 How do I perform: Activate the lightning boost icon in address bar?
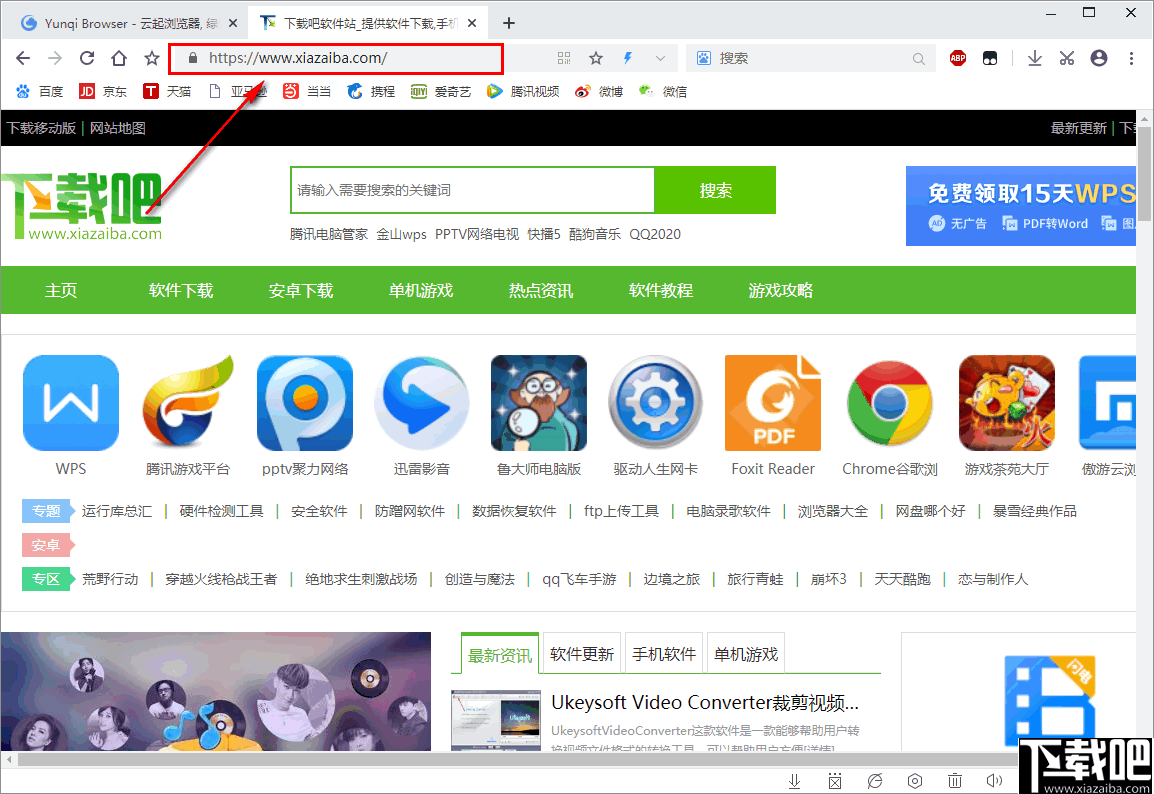coord(626,58)
